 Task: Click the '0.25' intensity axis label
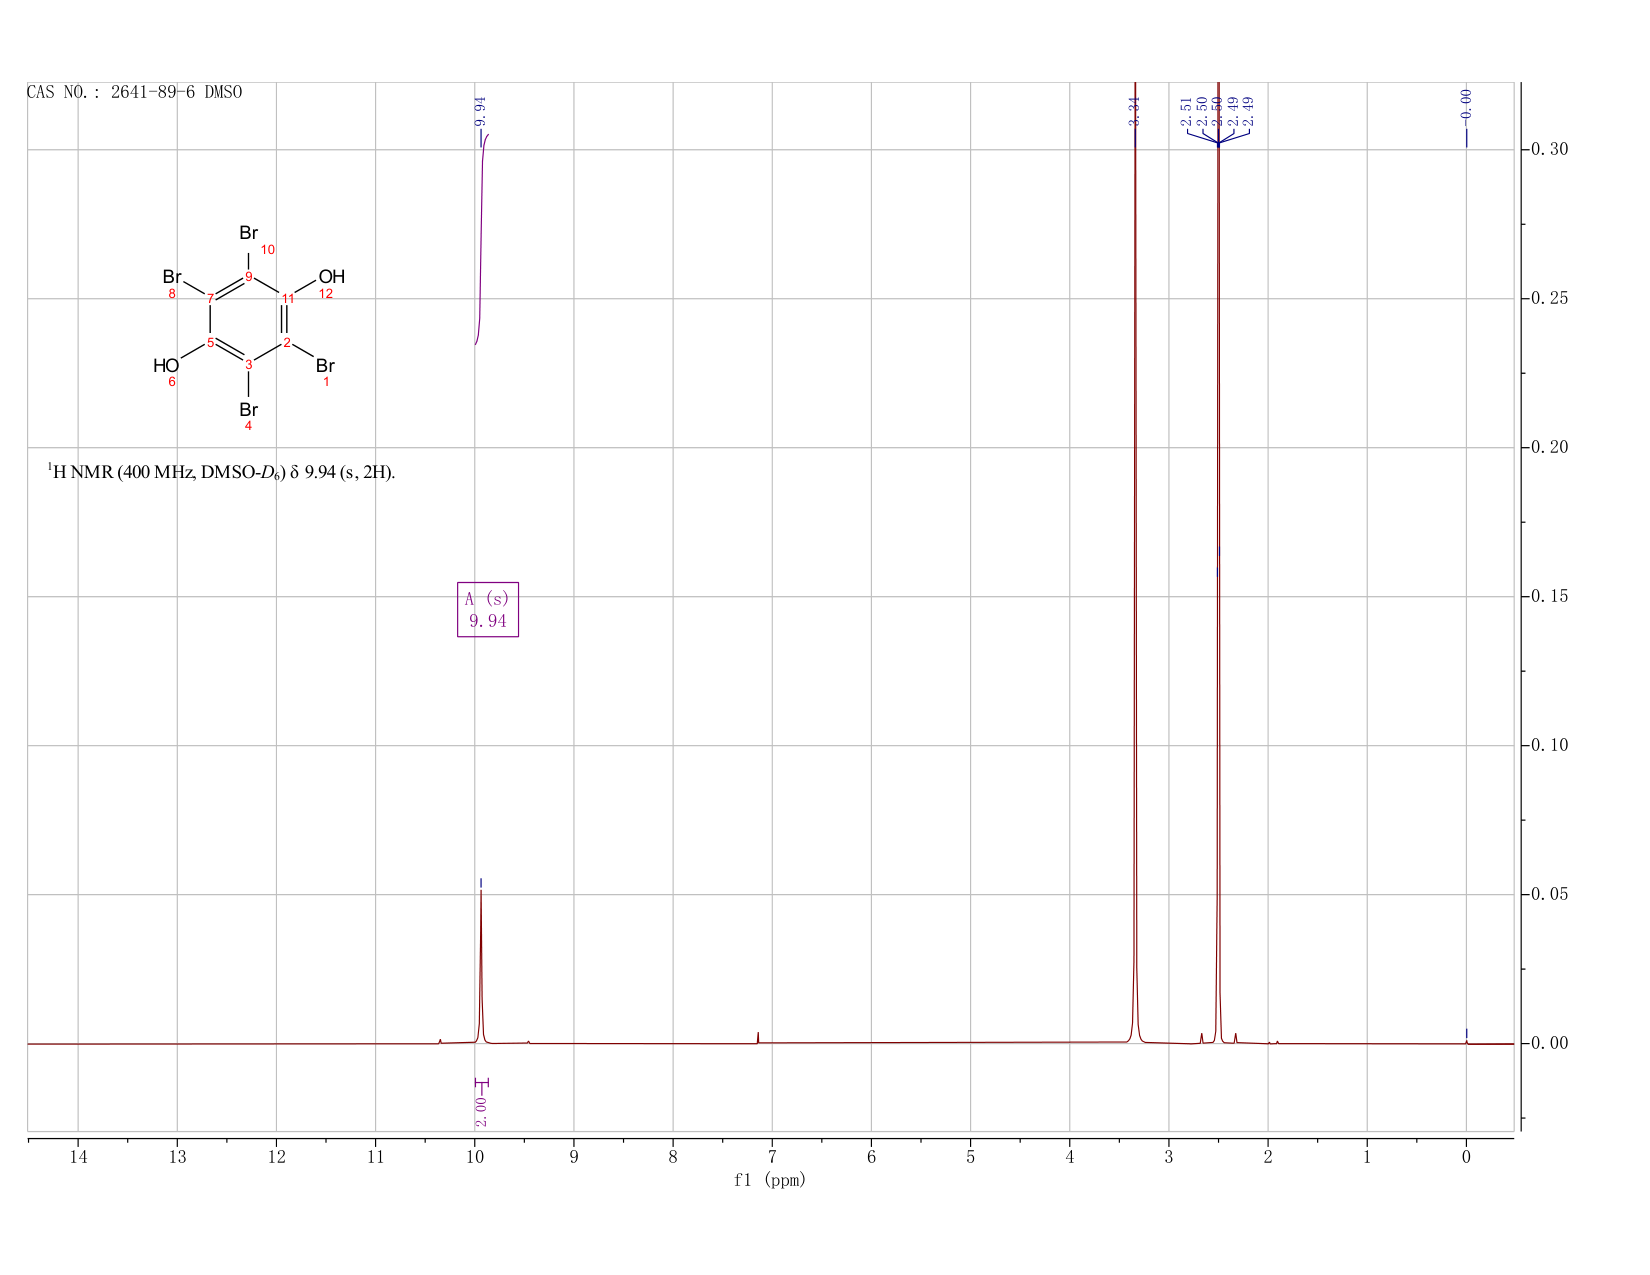pos(1548,299)
